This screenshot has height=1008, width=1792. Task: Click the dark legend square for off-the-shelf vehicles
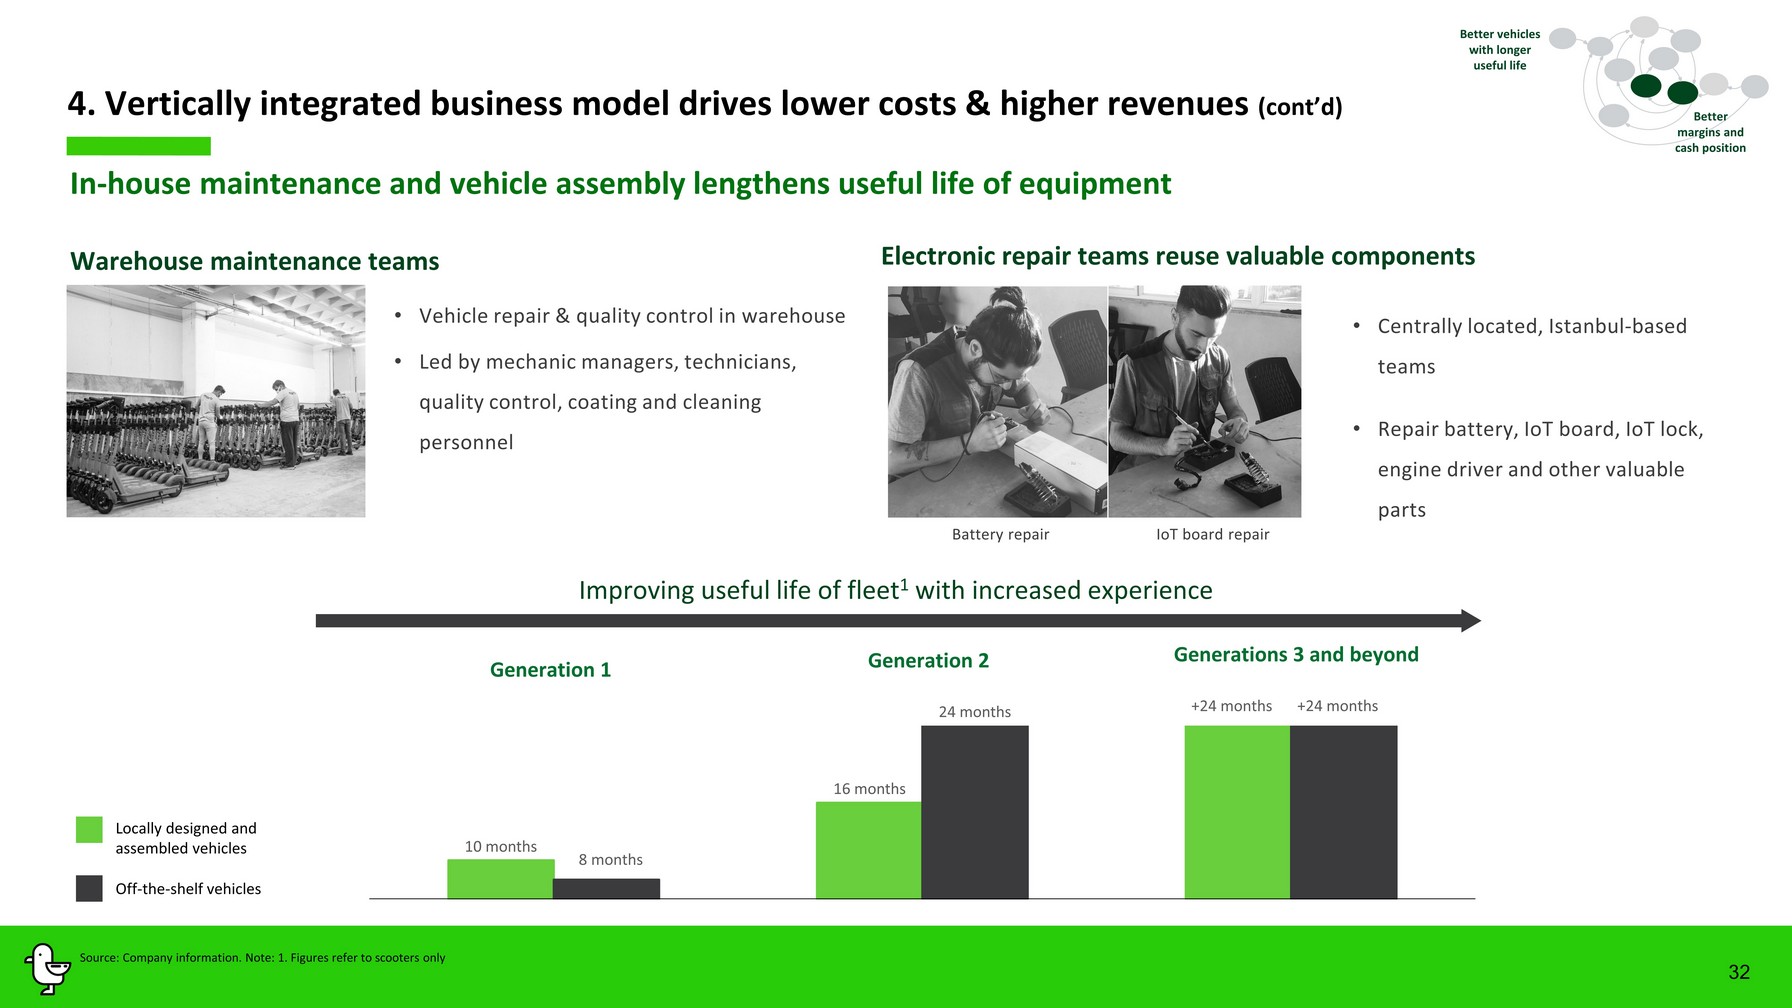click(x=89, y=888)
